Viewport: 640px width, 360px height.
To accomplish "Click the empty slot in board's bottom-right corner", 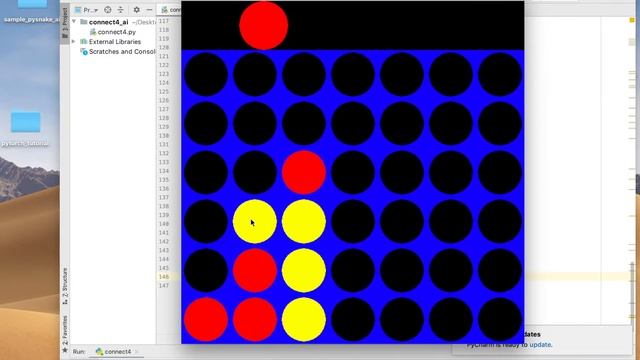I will tap(500, 319).
